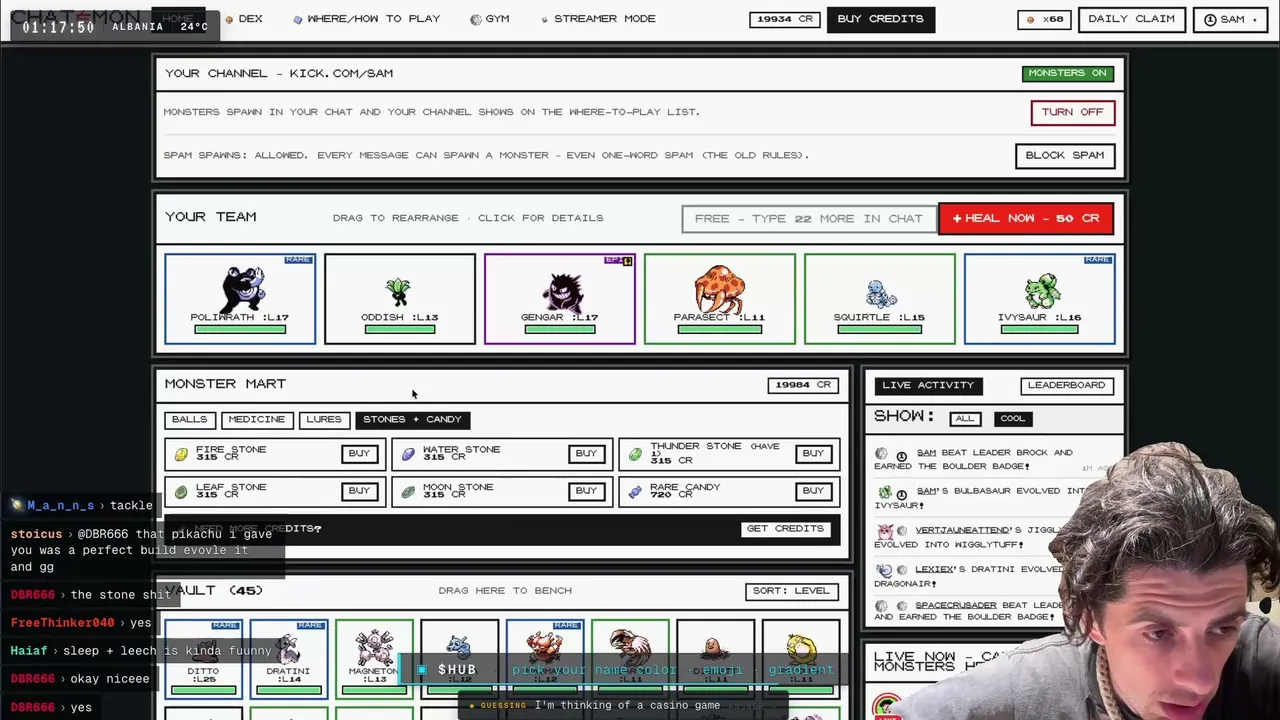The image size is (1280, 720).
Task: Turn off monster spawns
Action: 1072,112
